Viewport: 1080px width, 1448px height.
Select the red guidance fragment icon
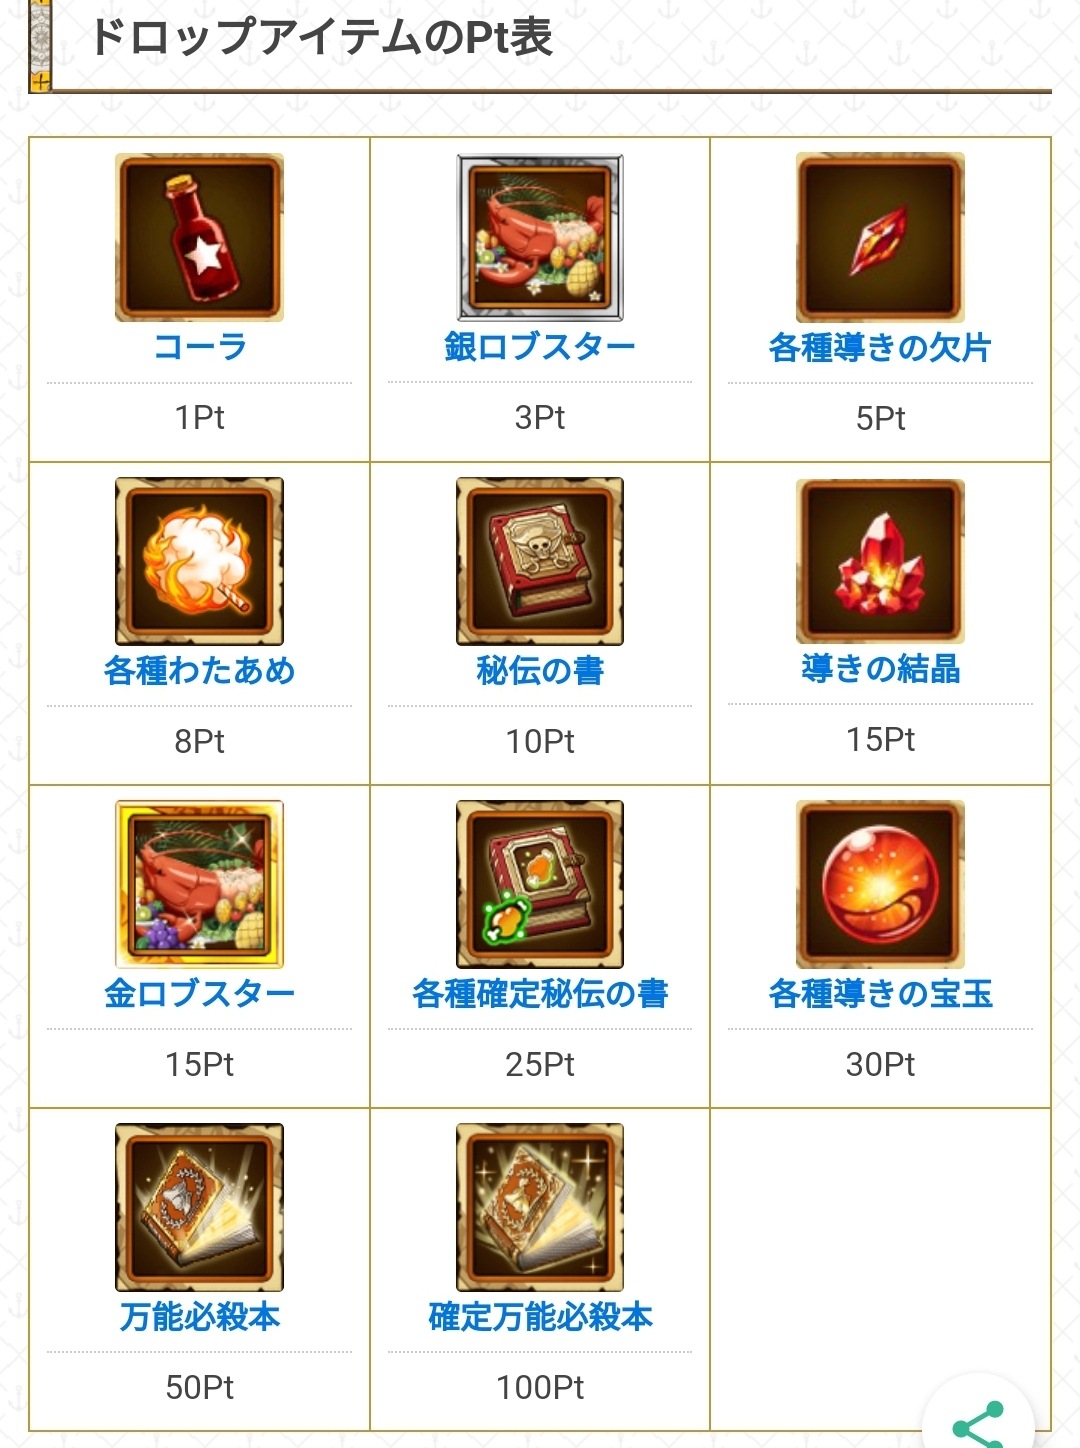(x=880, y=238)
